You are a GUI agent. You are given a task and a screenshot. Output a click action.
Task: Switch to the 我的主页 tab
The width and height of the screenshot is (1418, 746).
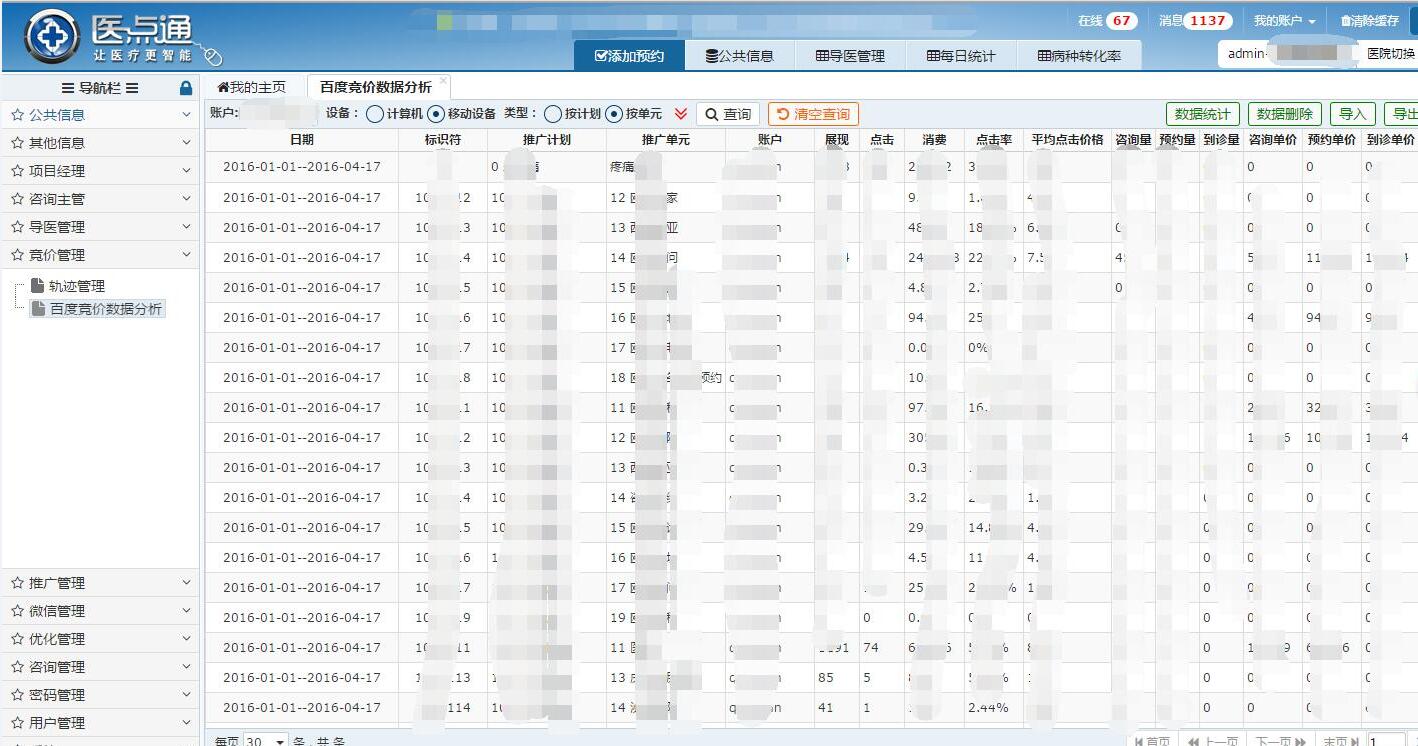coord(252,87)
